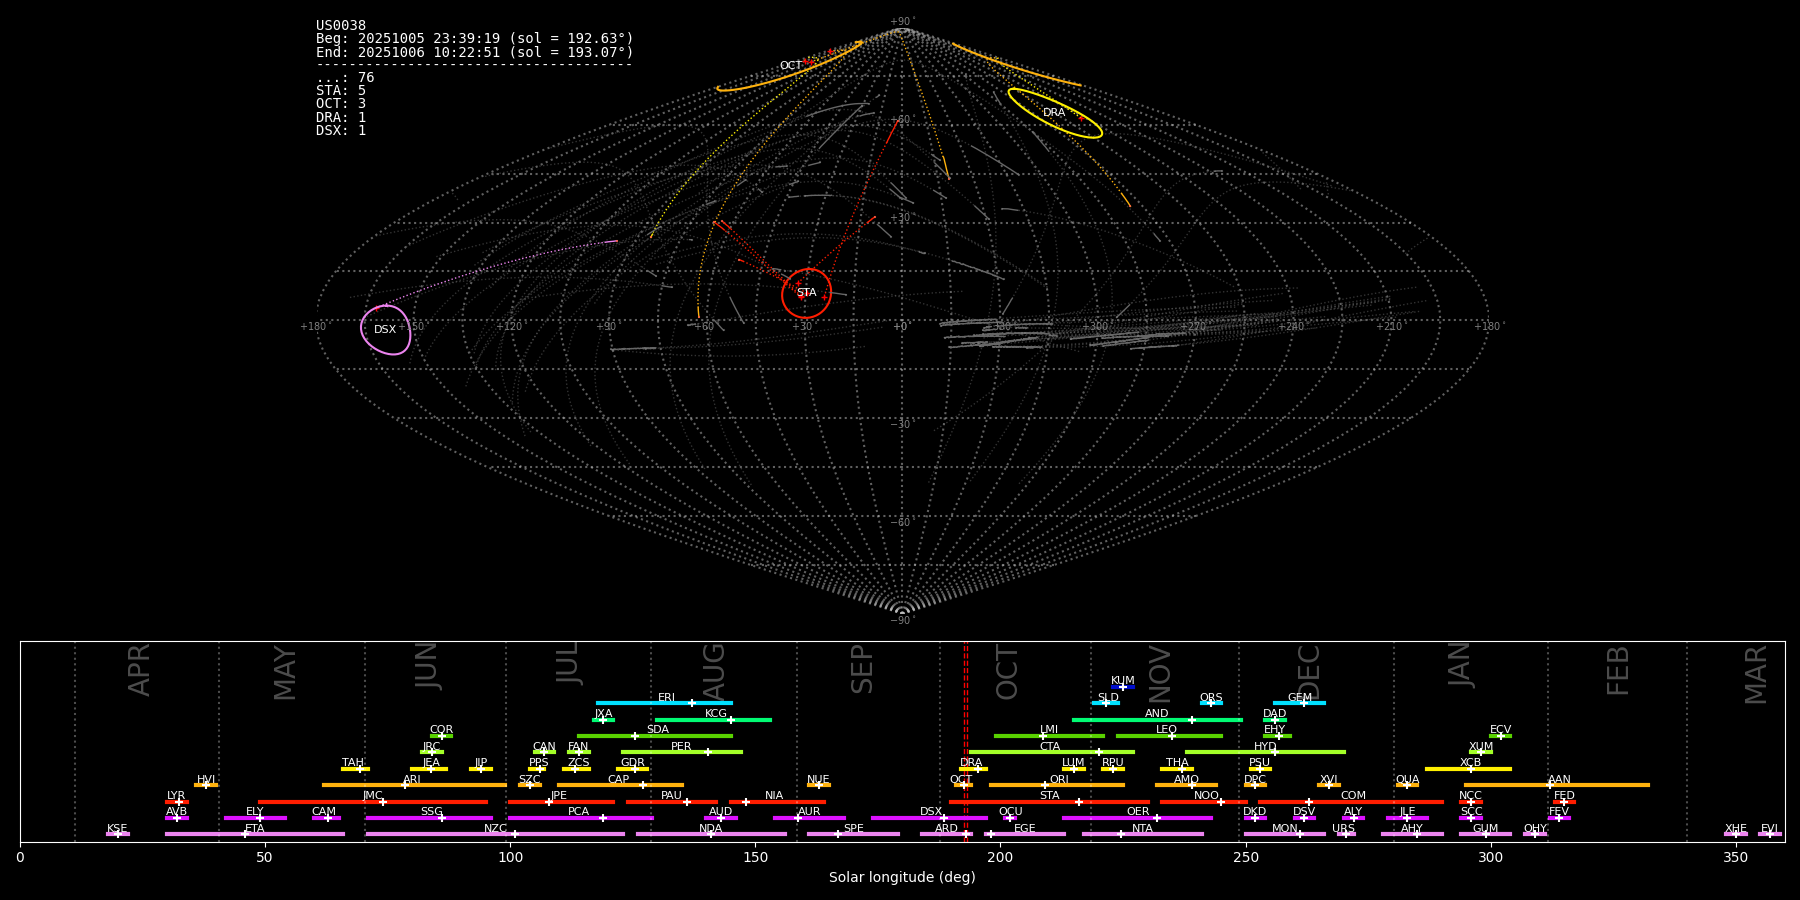The width and height of the screenshot is (1800, 900).
Task: Click the ECV shower label on timeline
Action: pos(1501,730)
